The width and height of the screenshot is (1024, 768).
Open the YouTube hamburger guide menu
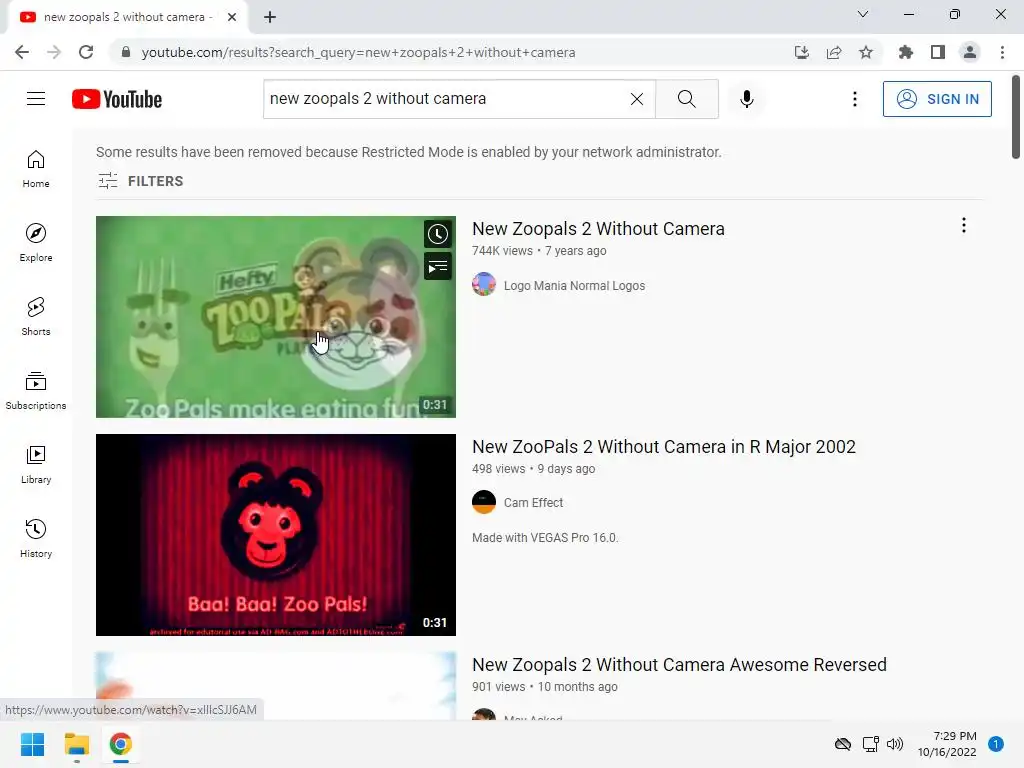point(36,99)
